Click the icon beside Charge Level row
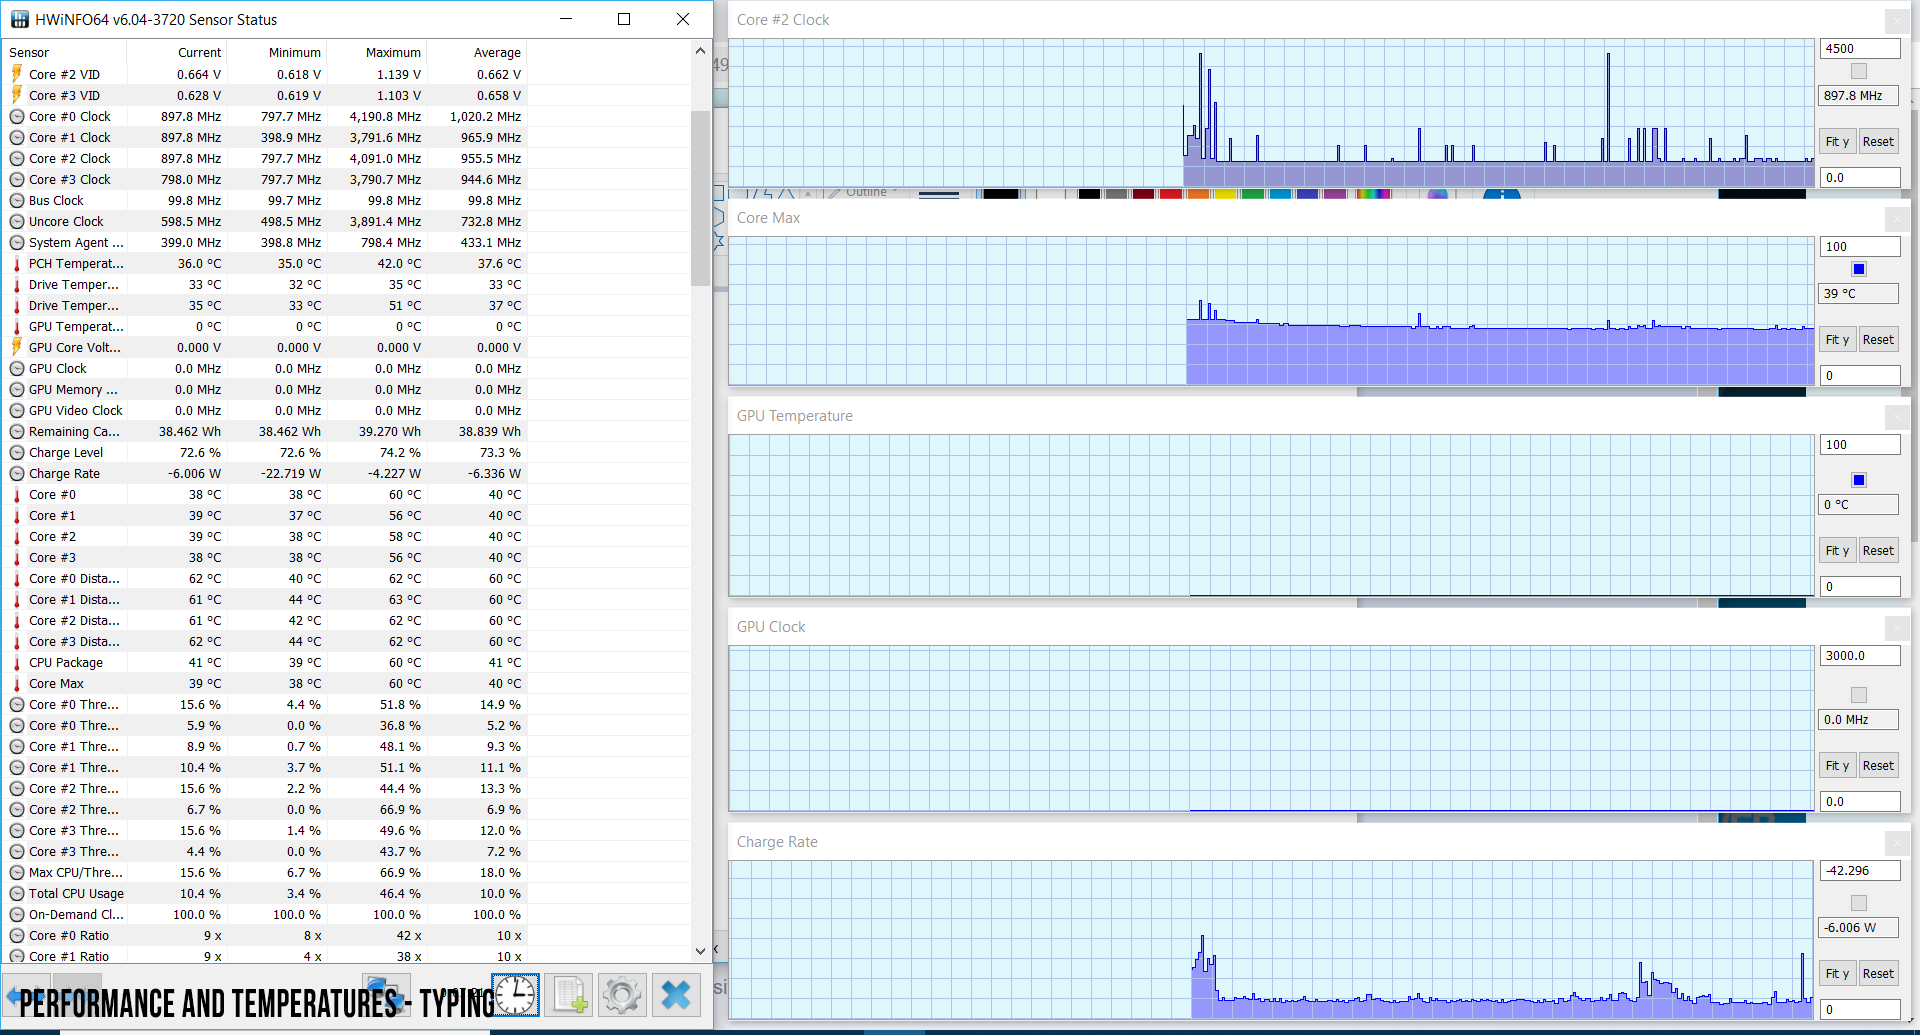This screenshot has height=1035, width=1920. pos(17,453)
